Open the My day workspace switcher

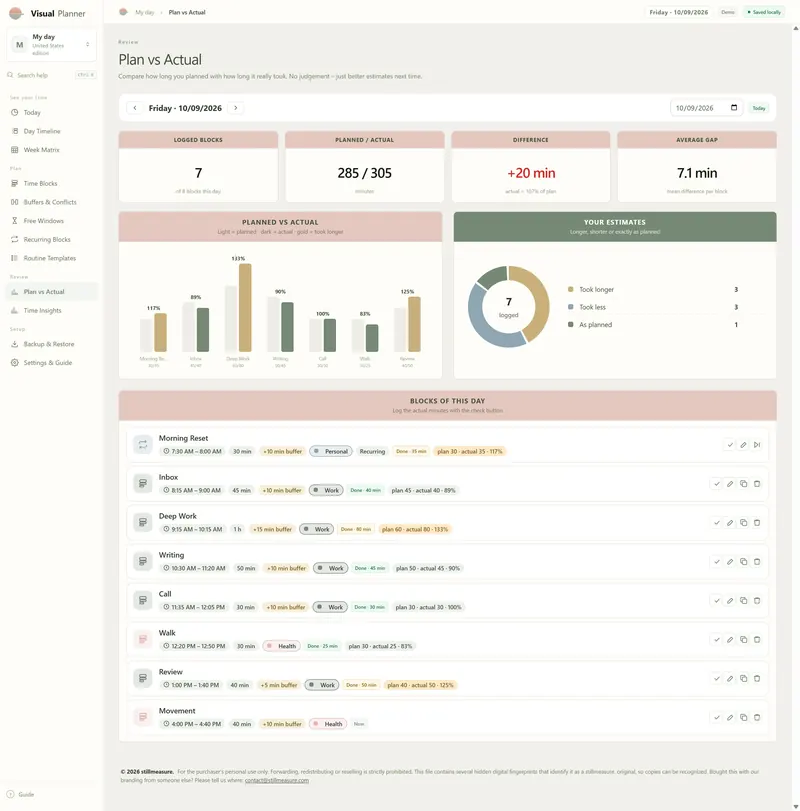(51, 44)
